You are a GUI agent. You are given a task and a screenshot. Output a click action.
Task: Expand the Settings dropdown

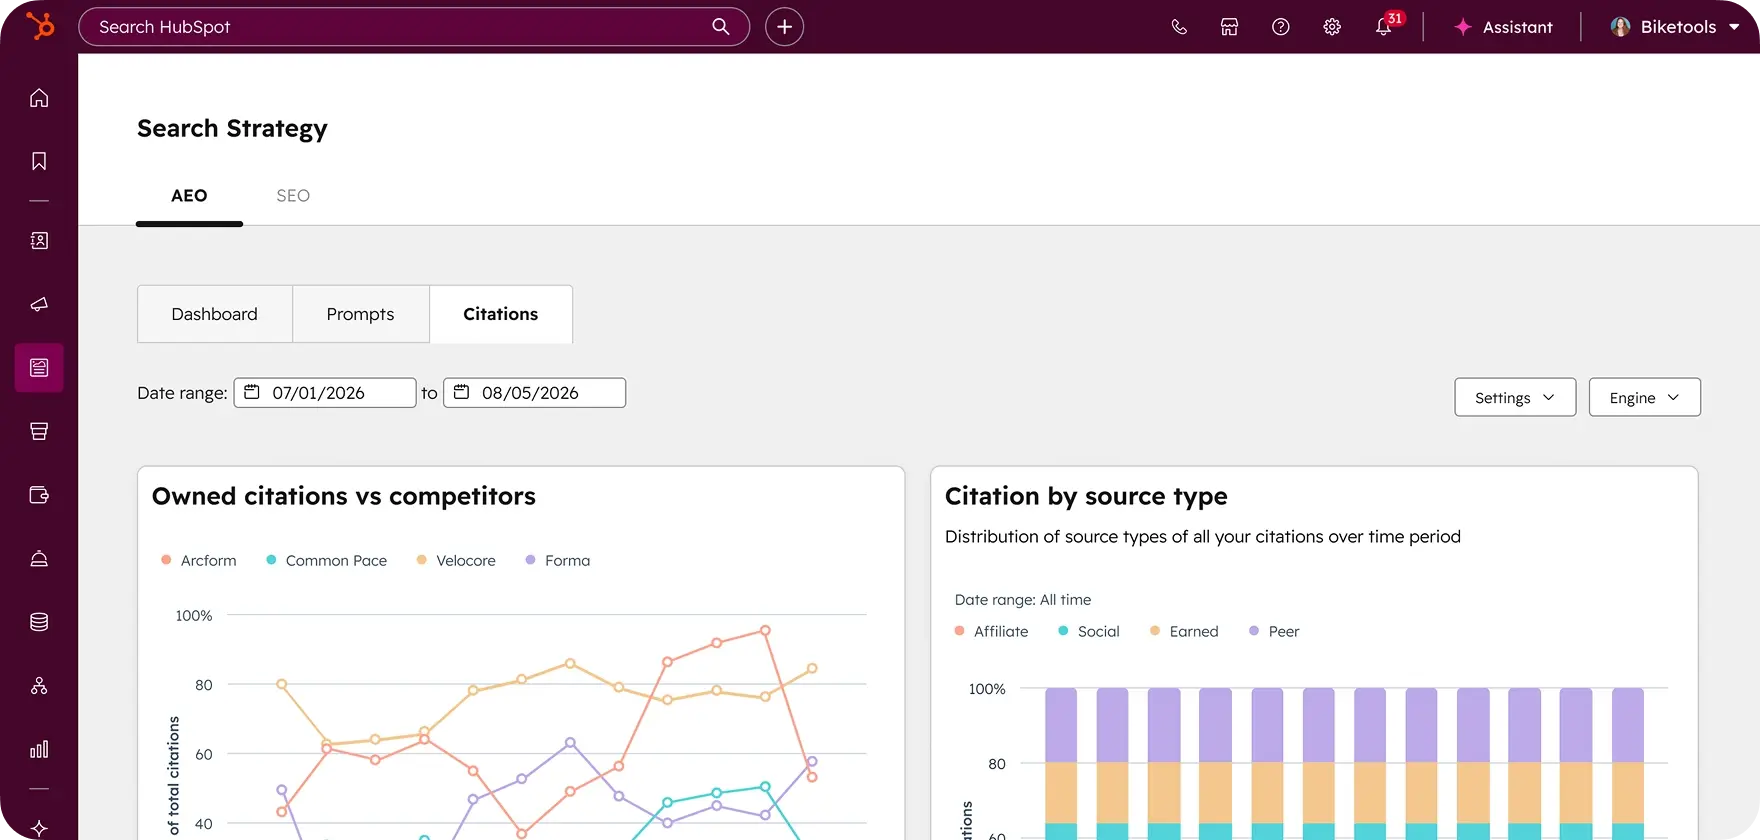(1515, 397)
